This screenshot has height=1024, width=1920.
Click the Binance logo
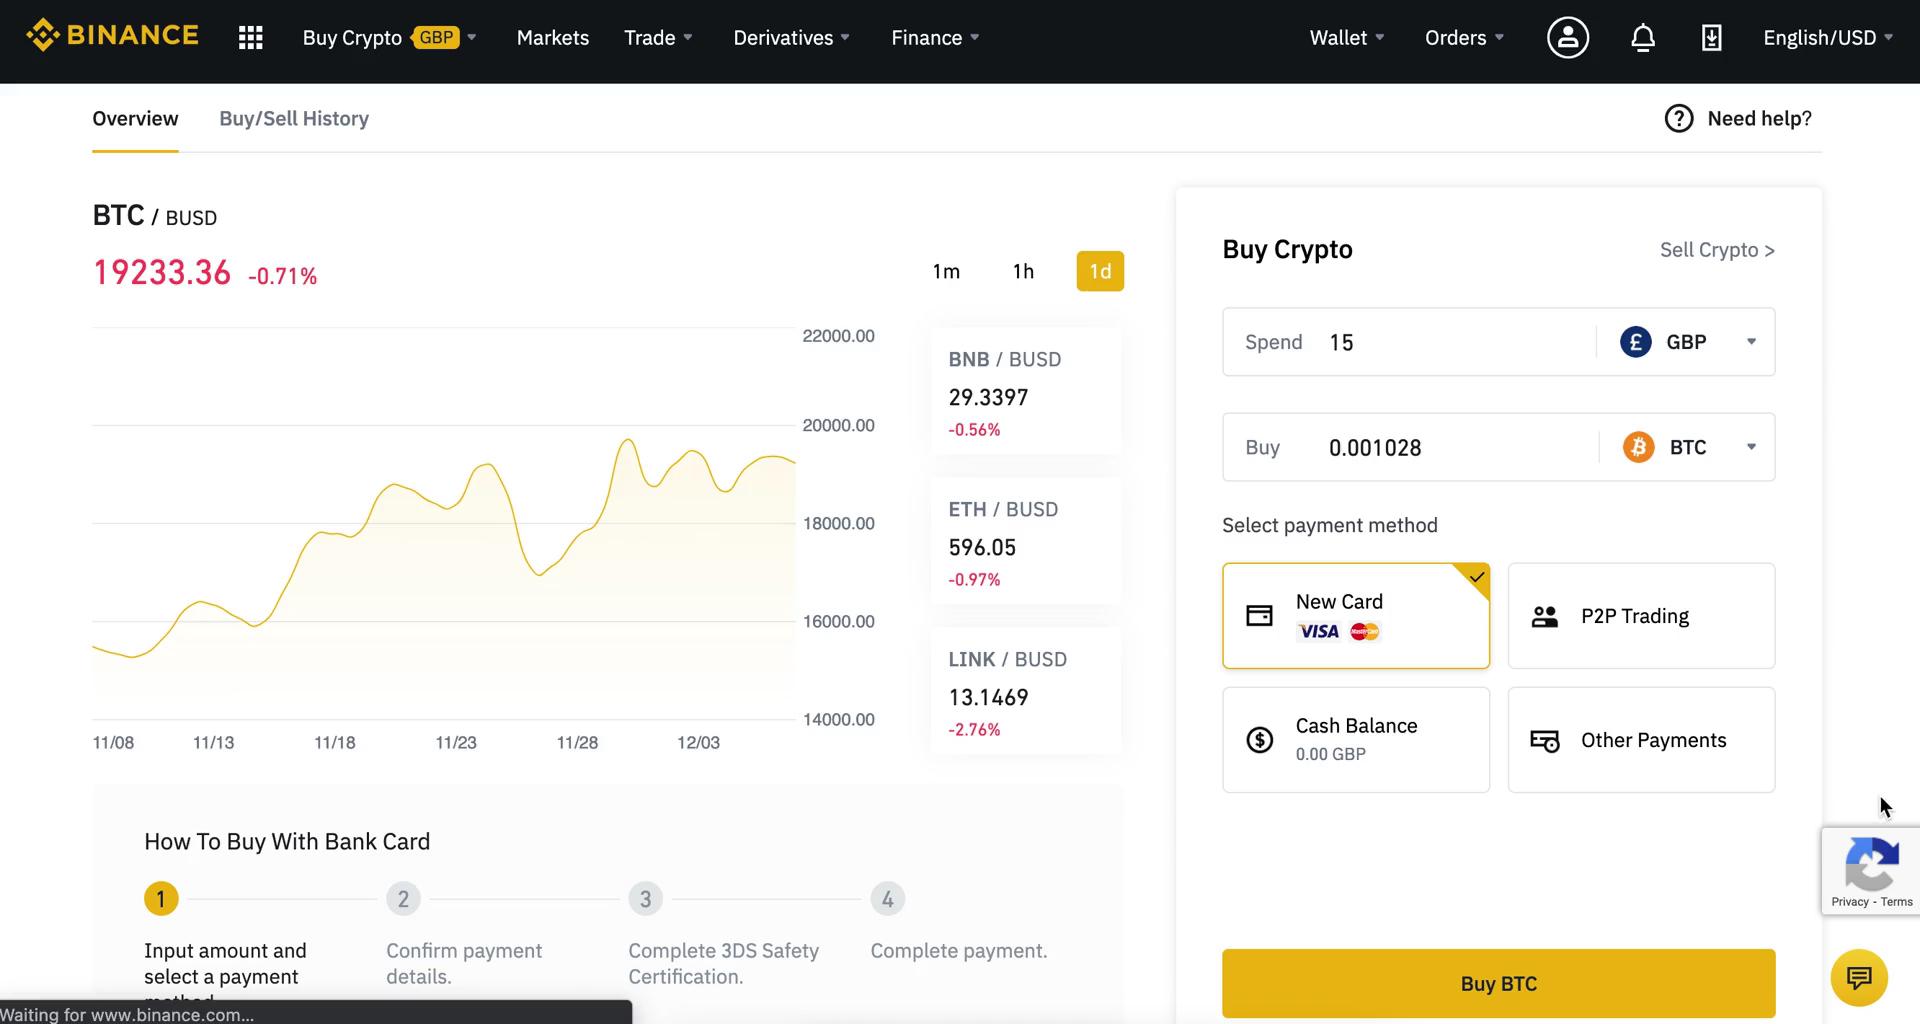point(112,36)
